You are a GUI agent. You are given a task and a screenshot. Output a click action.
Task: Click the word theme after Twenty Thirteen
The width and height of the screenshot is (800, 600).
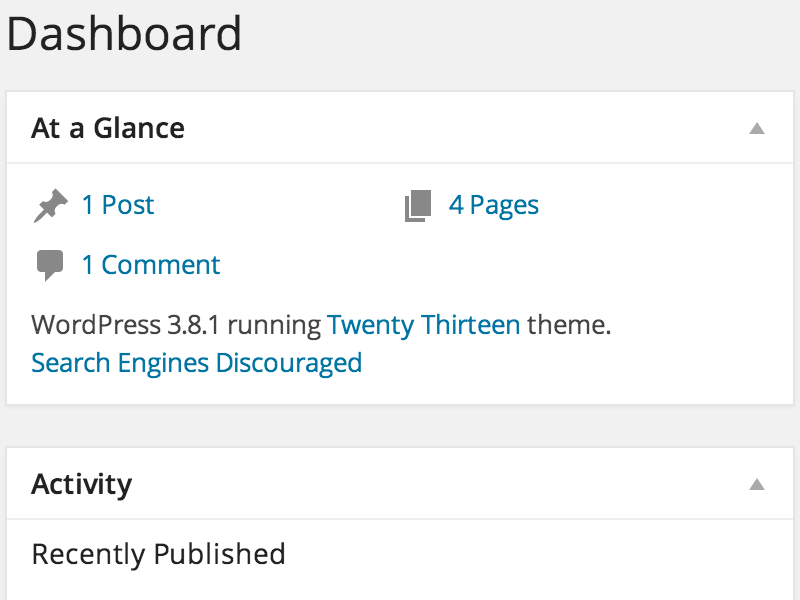(568, 325)
